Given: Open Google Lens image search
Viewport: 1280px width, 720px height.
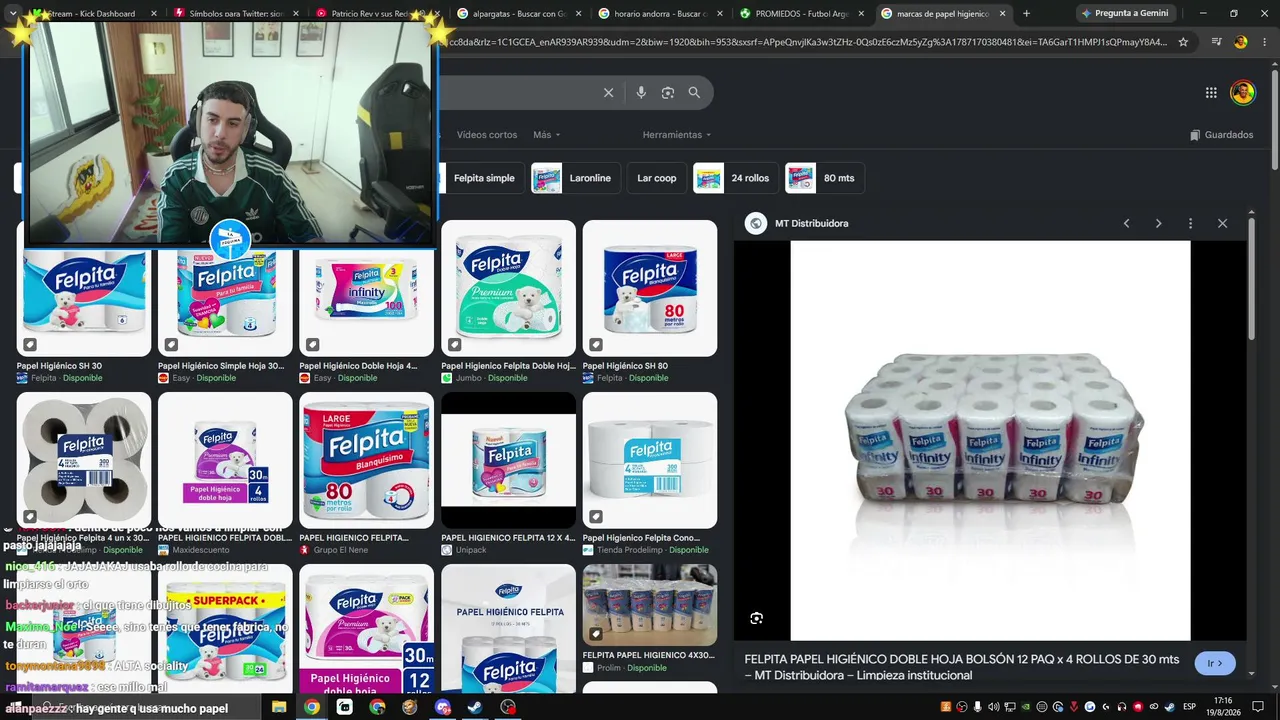Looking at the screenshot, I should [x=668, y=93].
